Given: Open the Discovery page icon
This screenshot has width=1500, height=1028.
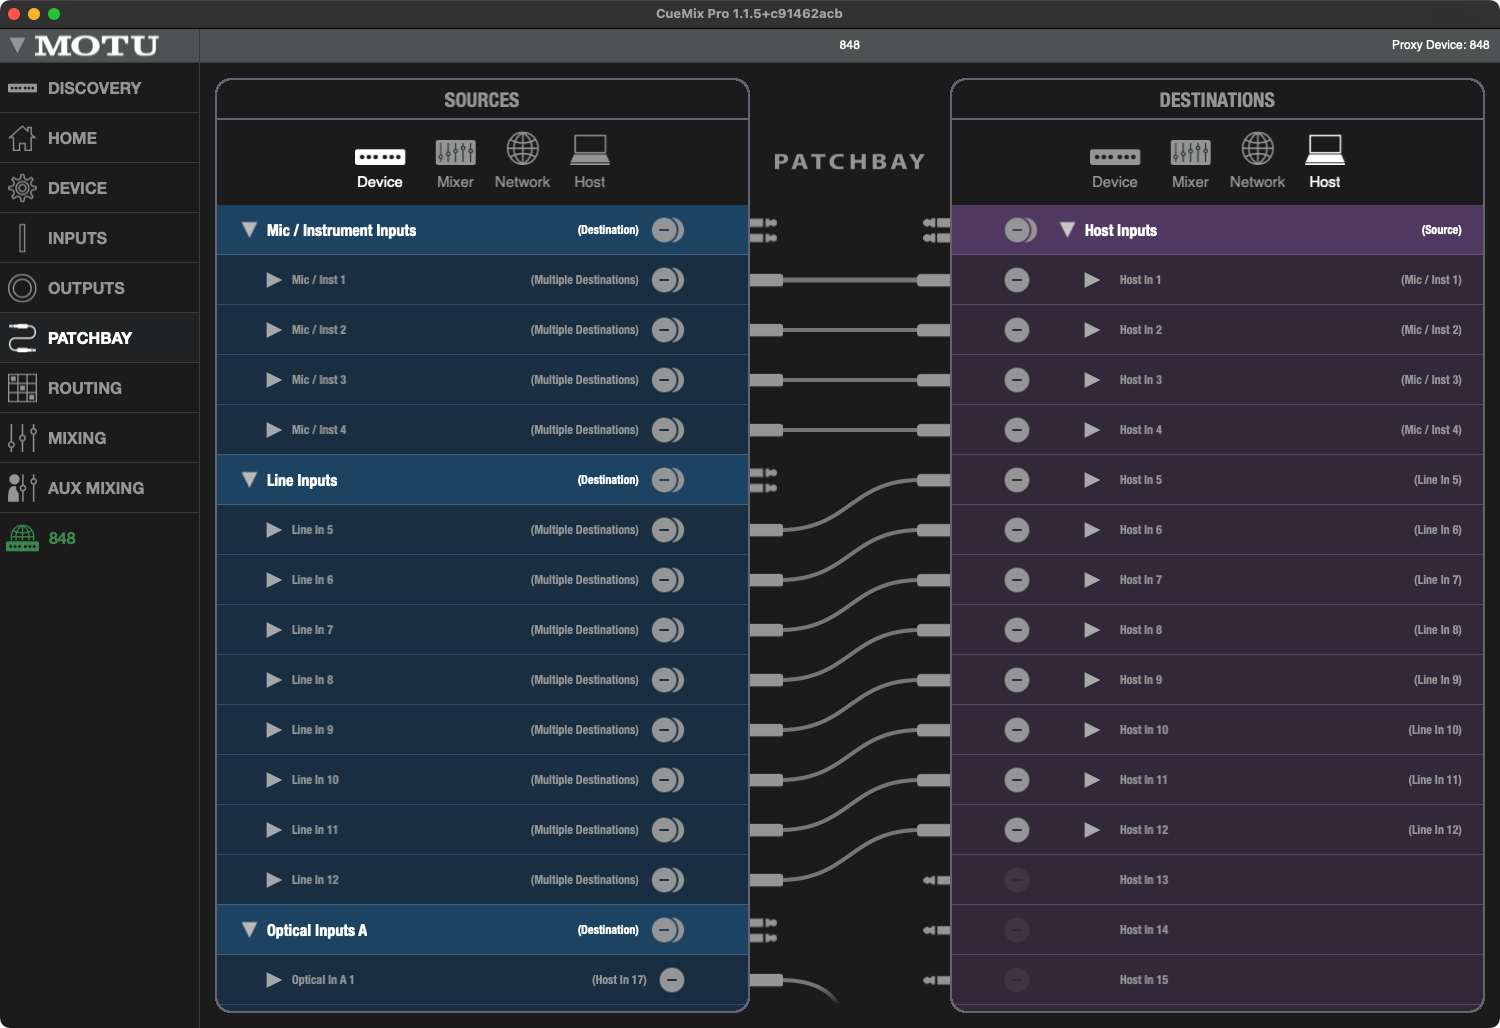Looking at the screenshot, I should [x=22, y=88].
